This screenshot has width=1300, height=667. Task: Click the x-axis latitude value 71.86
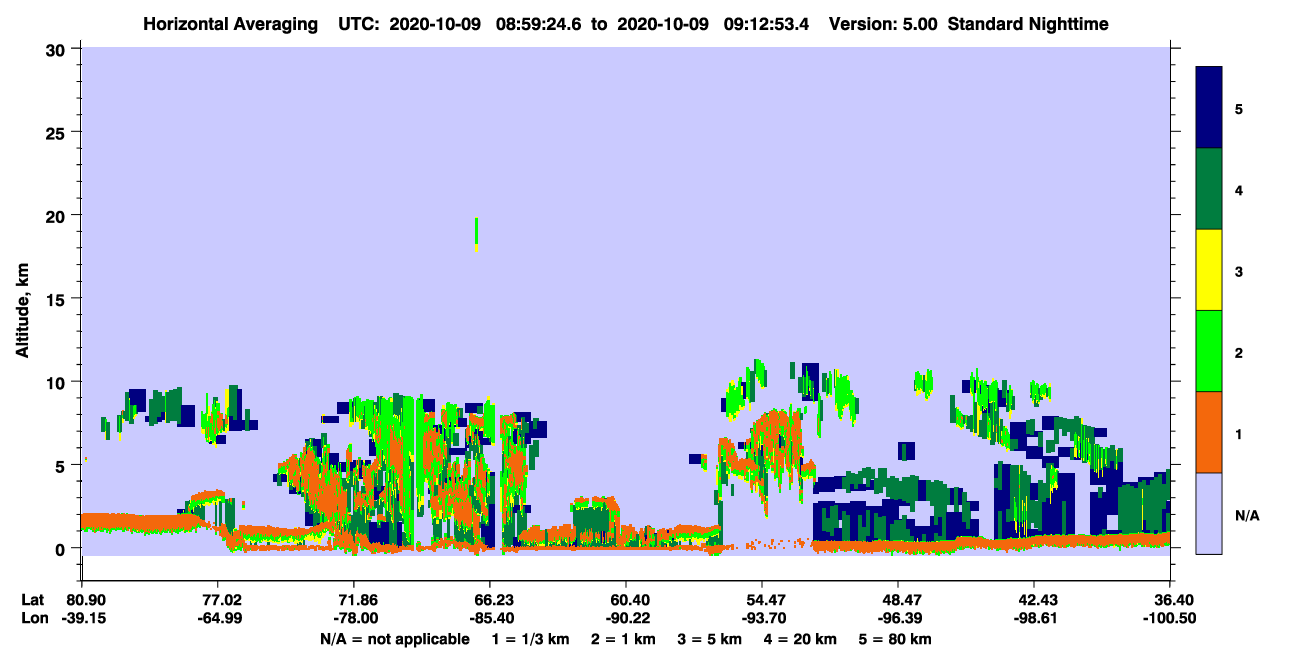click(x=354, y=600)
